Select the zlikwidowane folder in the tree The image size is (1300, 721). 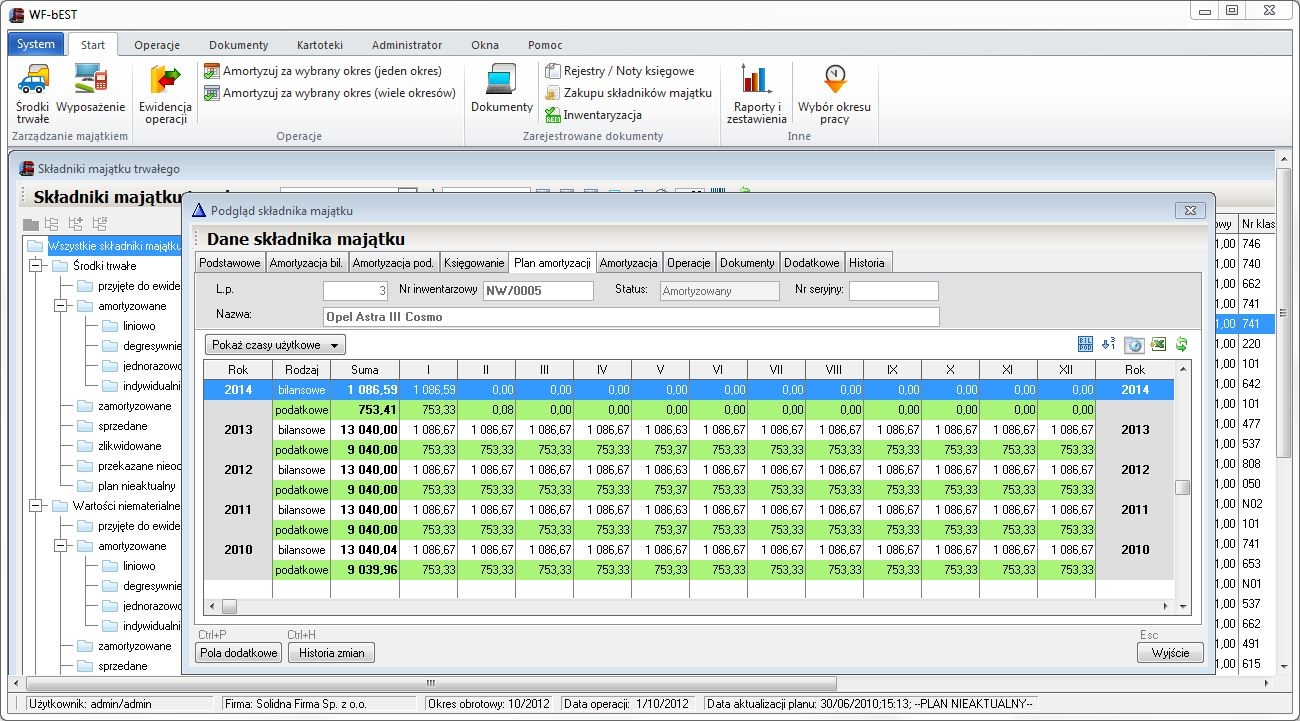(x=130, y=446)
